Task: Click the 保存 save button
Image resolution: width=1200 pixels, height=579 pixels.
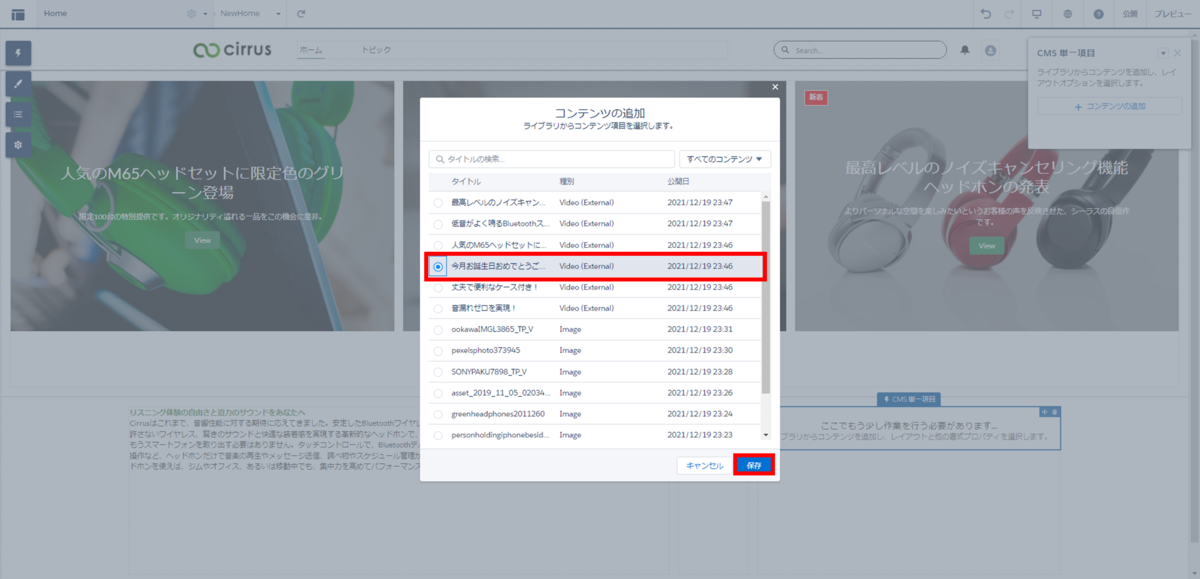Action: (754, 465)
